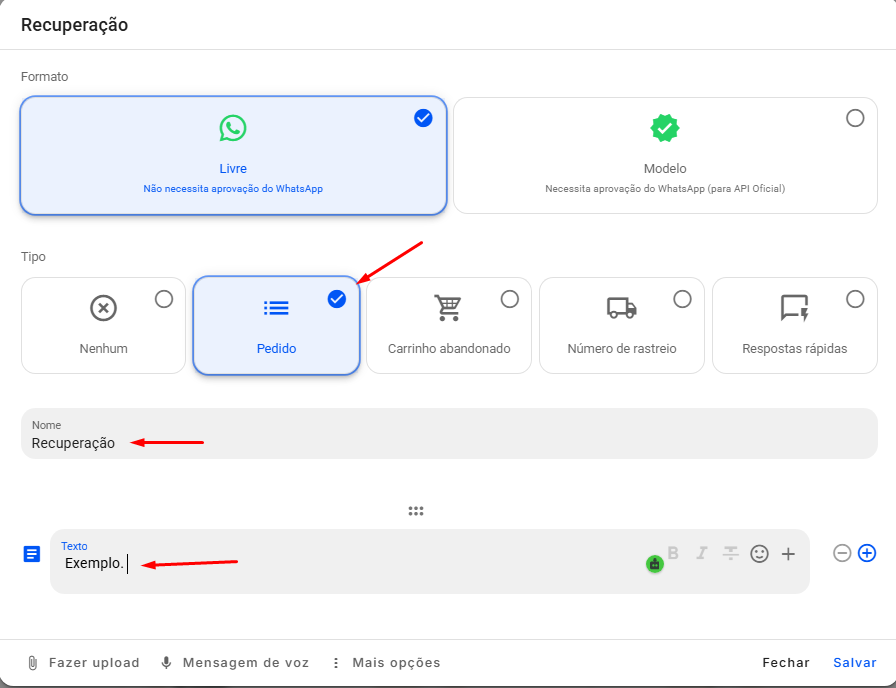Click Fechar to close the dialog
The image size is (896, 688).
(786, 663)
